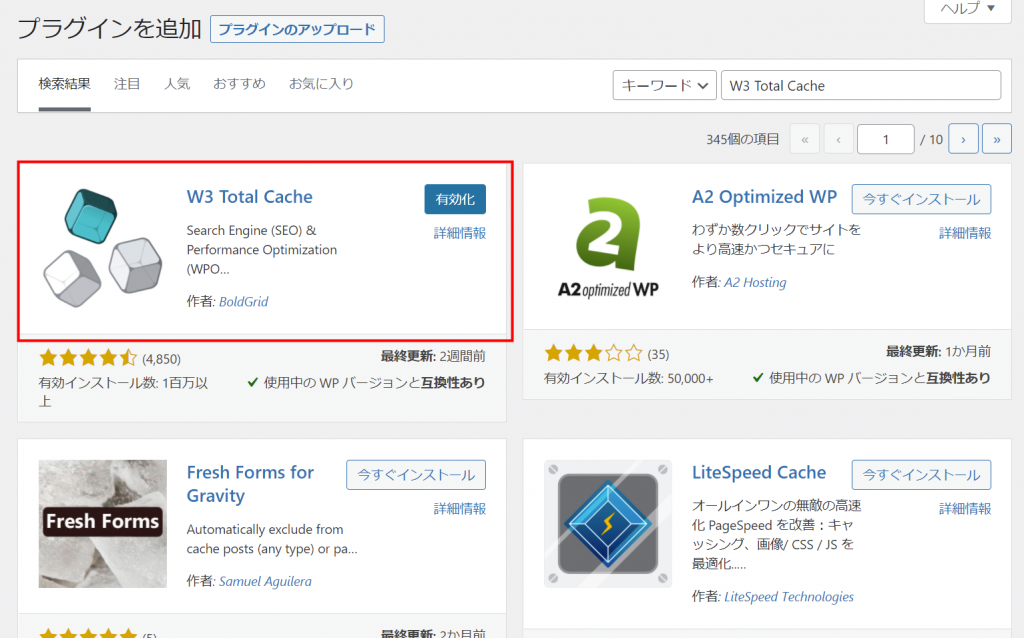This screenshot has width=1024, height=638.
Task: Open 詳細情報 for W3 Total Cache
Action: (x=460, y=233)
